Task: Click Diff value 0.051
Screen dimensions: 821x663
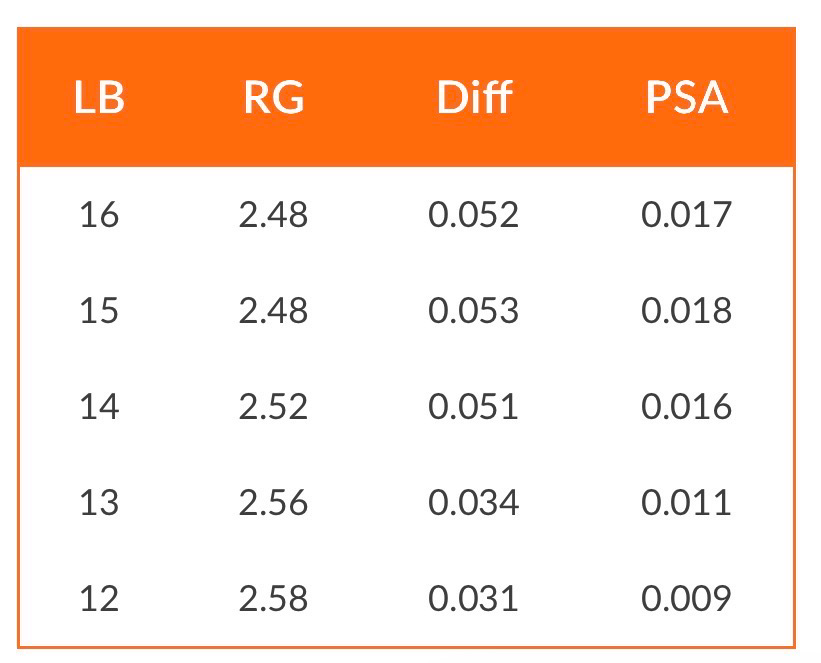Action: (x=473, y=407)
